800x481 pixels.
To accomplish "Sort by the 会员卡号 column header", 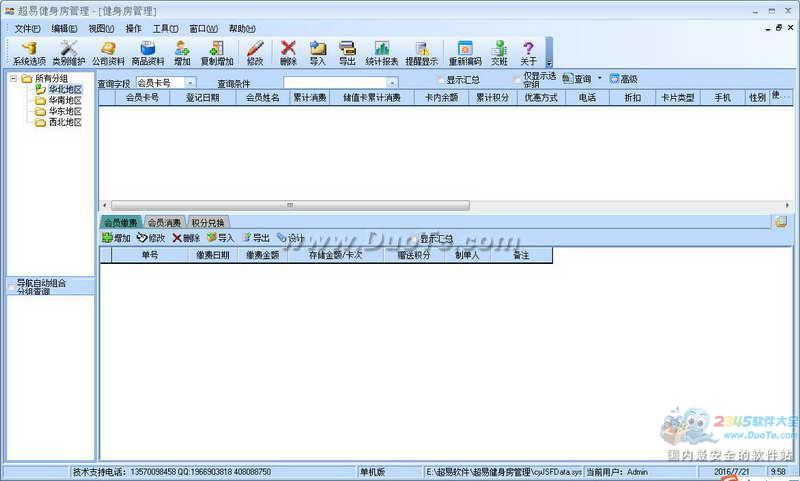I will [142, 97].
